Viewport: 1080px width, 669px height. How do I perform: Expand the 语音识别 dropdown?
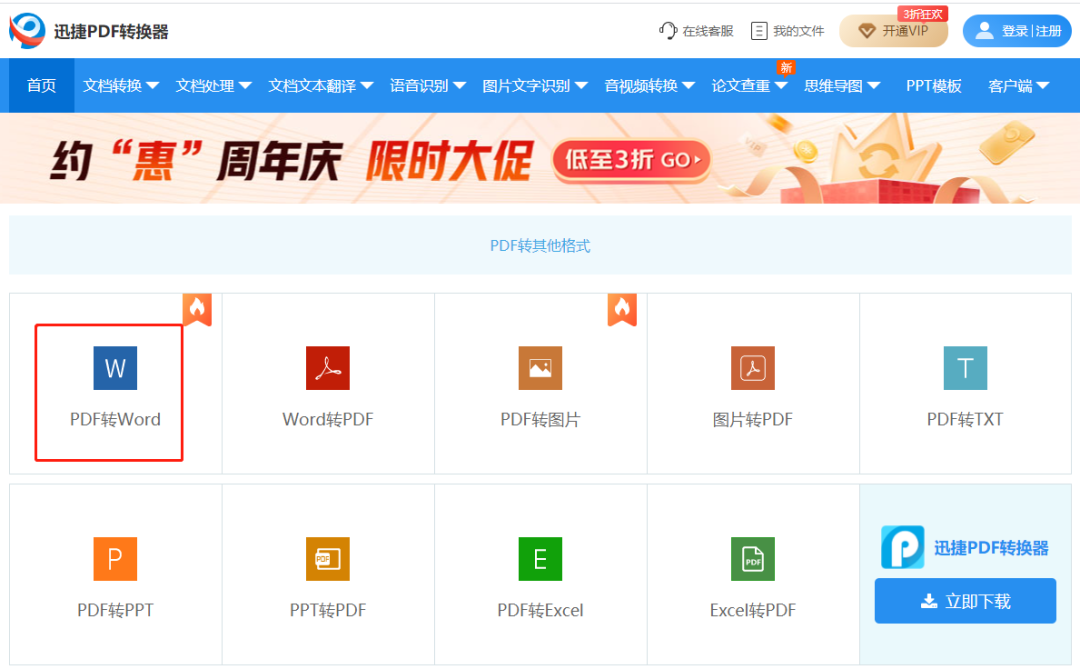point(428,85)
